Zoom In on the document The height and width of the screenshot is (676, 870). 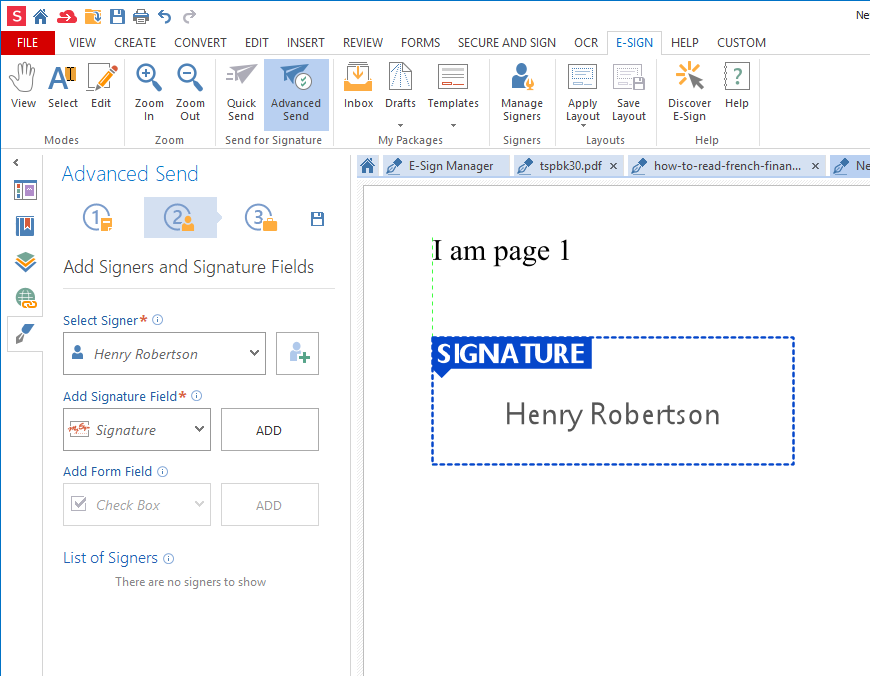pyautogui.click(x=149, y=93)
